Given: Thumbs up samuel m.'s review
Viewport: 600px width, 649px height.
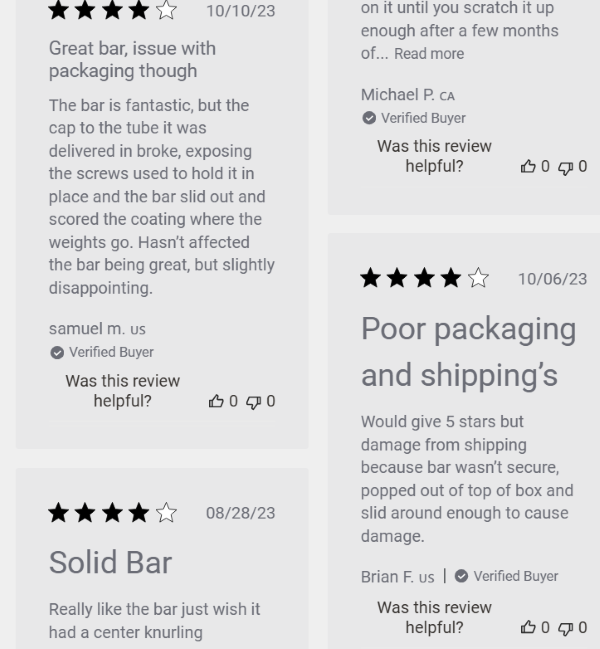Looking at the screenshot, I should tap(216, 401).
